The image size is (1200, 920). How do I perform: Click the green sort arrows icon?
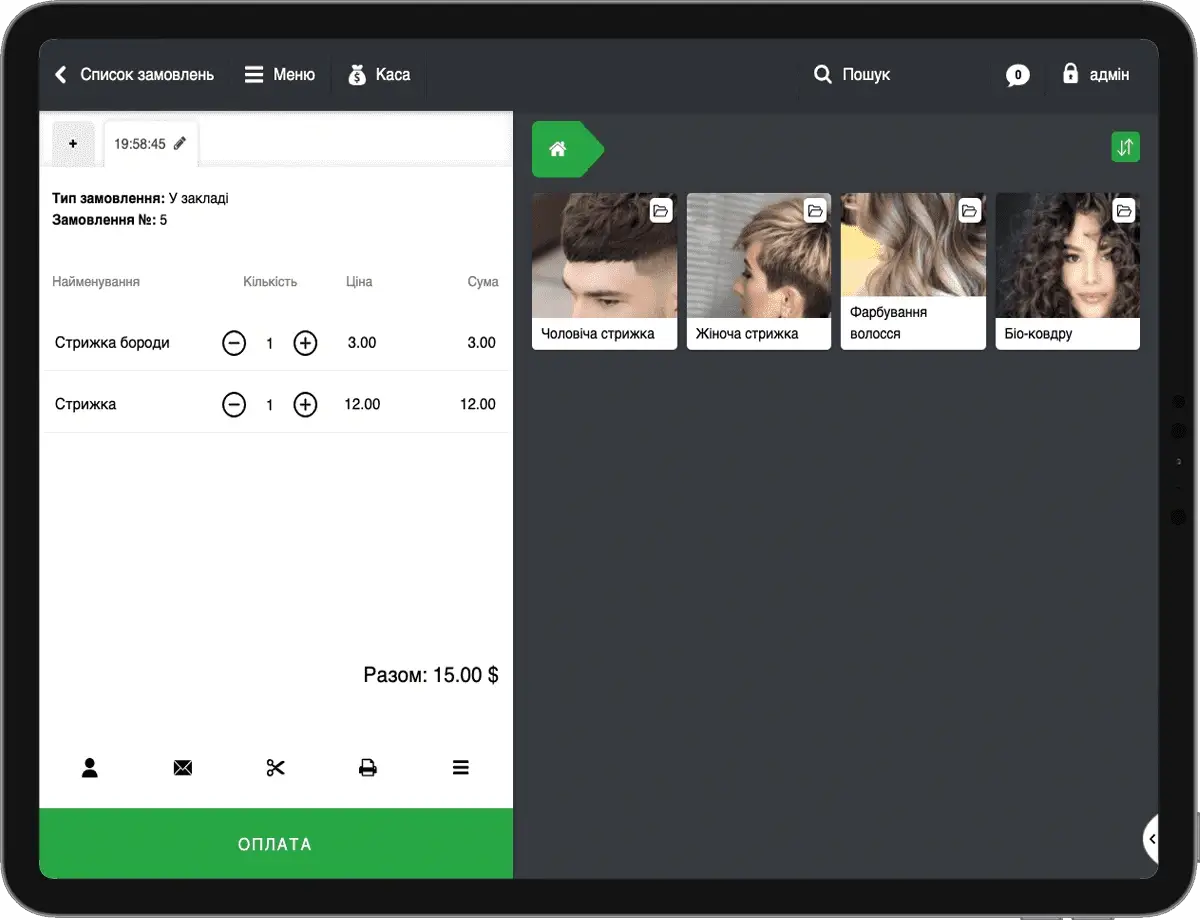point(1125,148)
